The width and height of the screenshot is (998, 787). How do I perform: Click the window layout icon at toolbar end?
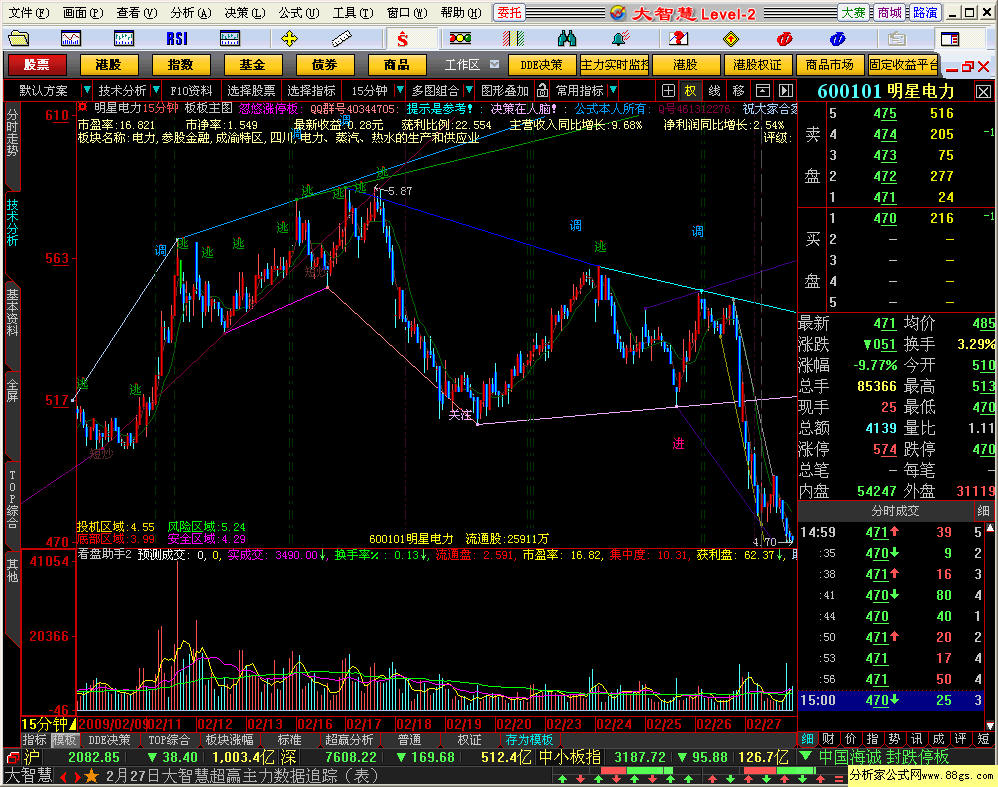click(x=950, y=39)
